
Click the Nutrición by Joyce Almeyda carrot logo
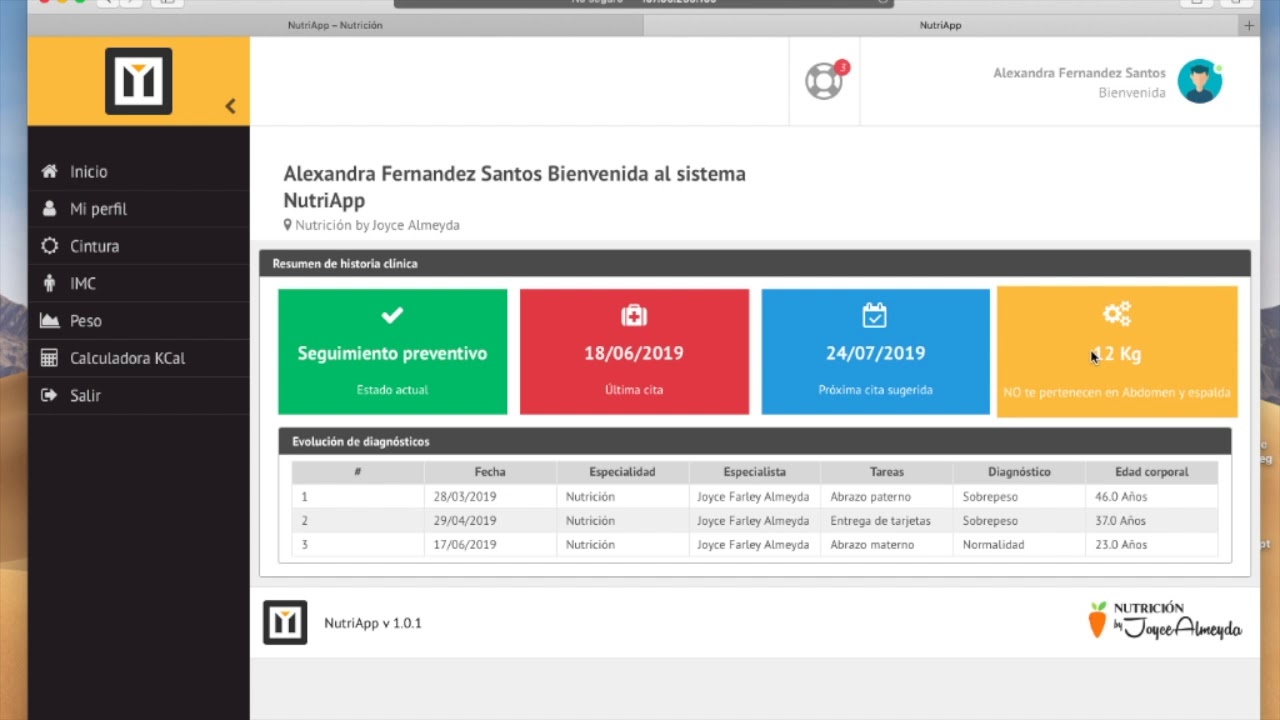pyautogui.click(x=1165, y=620)
